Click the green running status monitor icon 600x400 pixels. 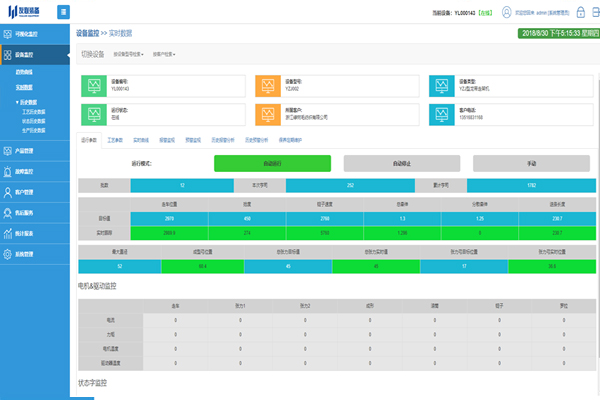point(96,114)
